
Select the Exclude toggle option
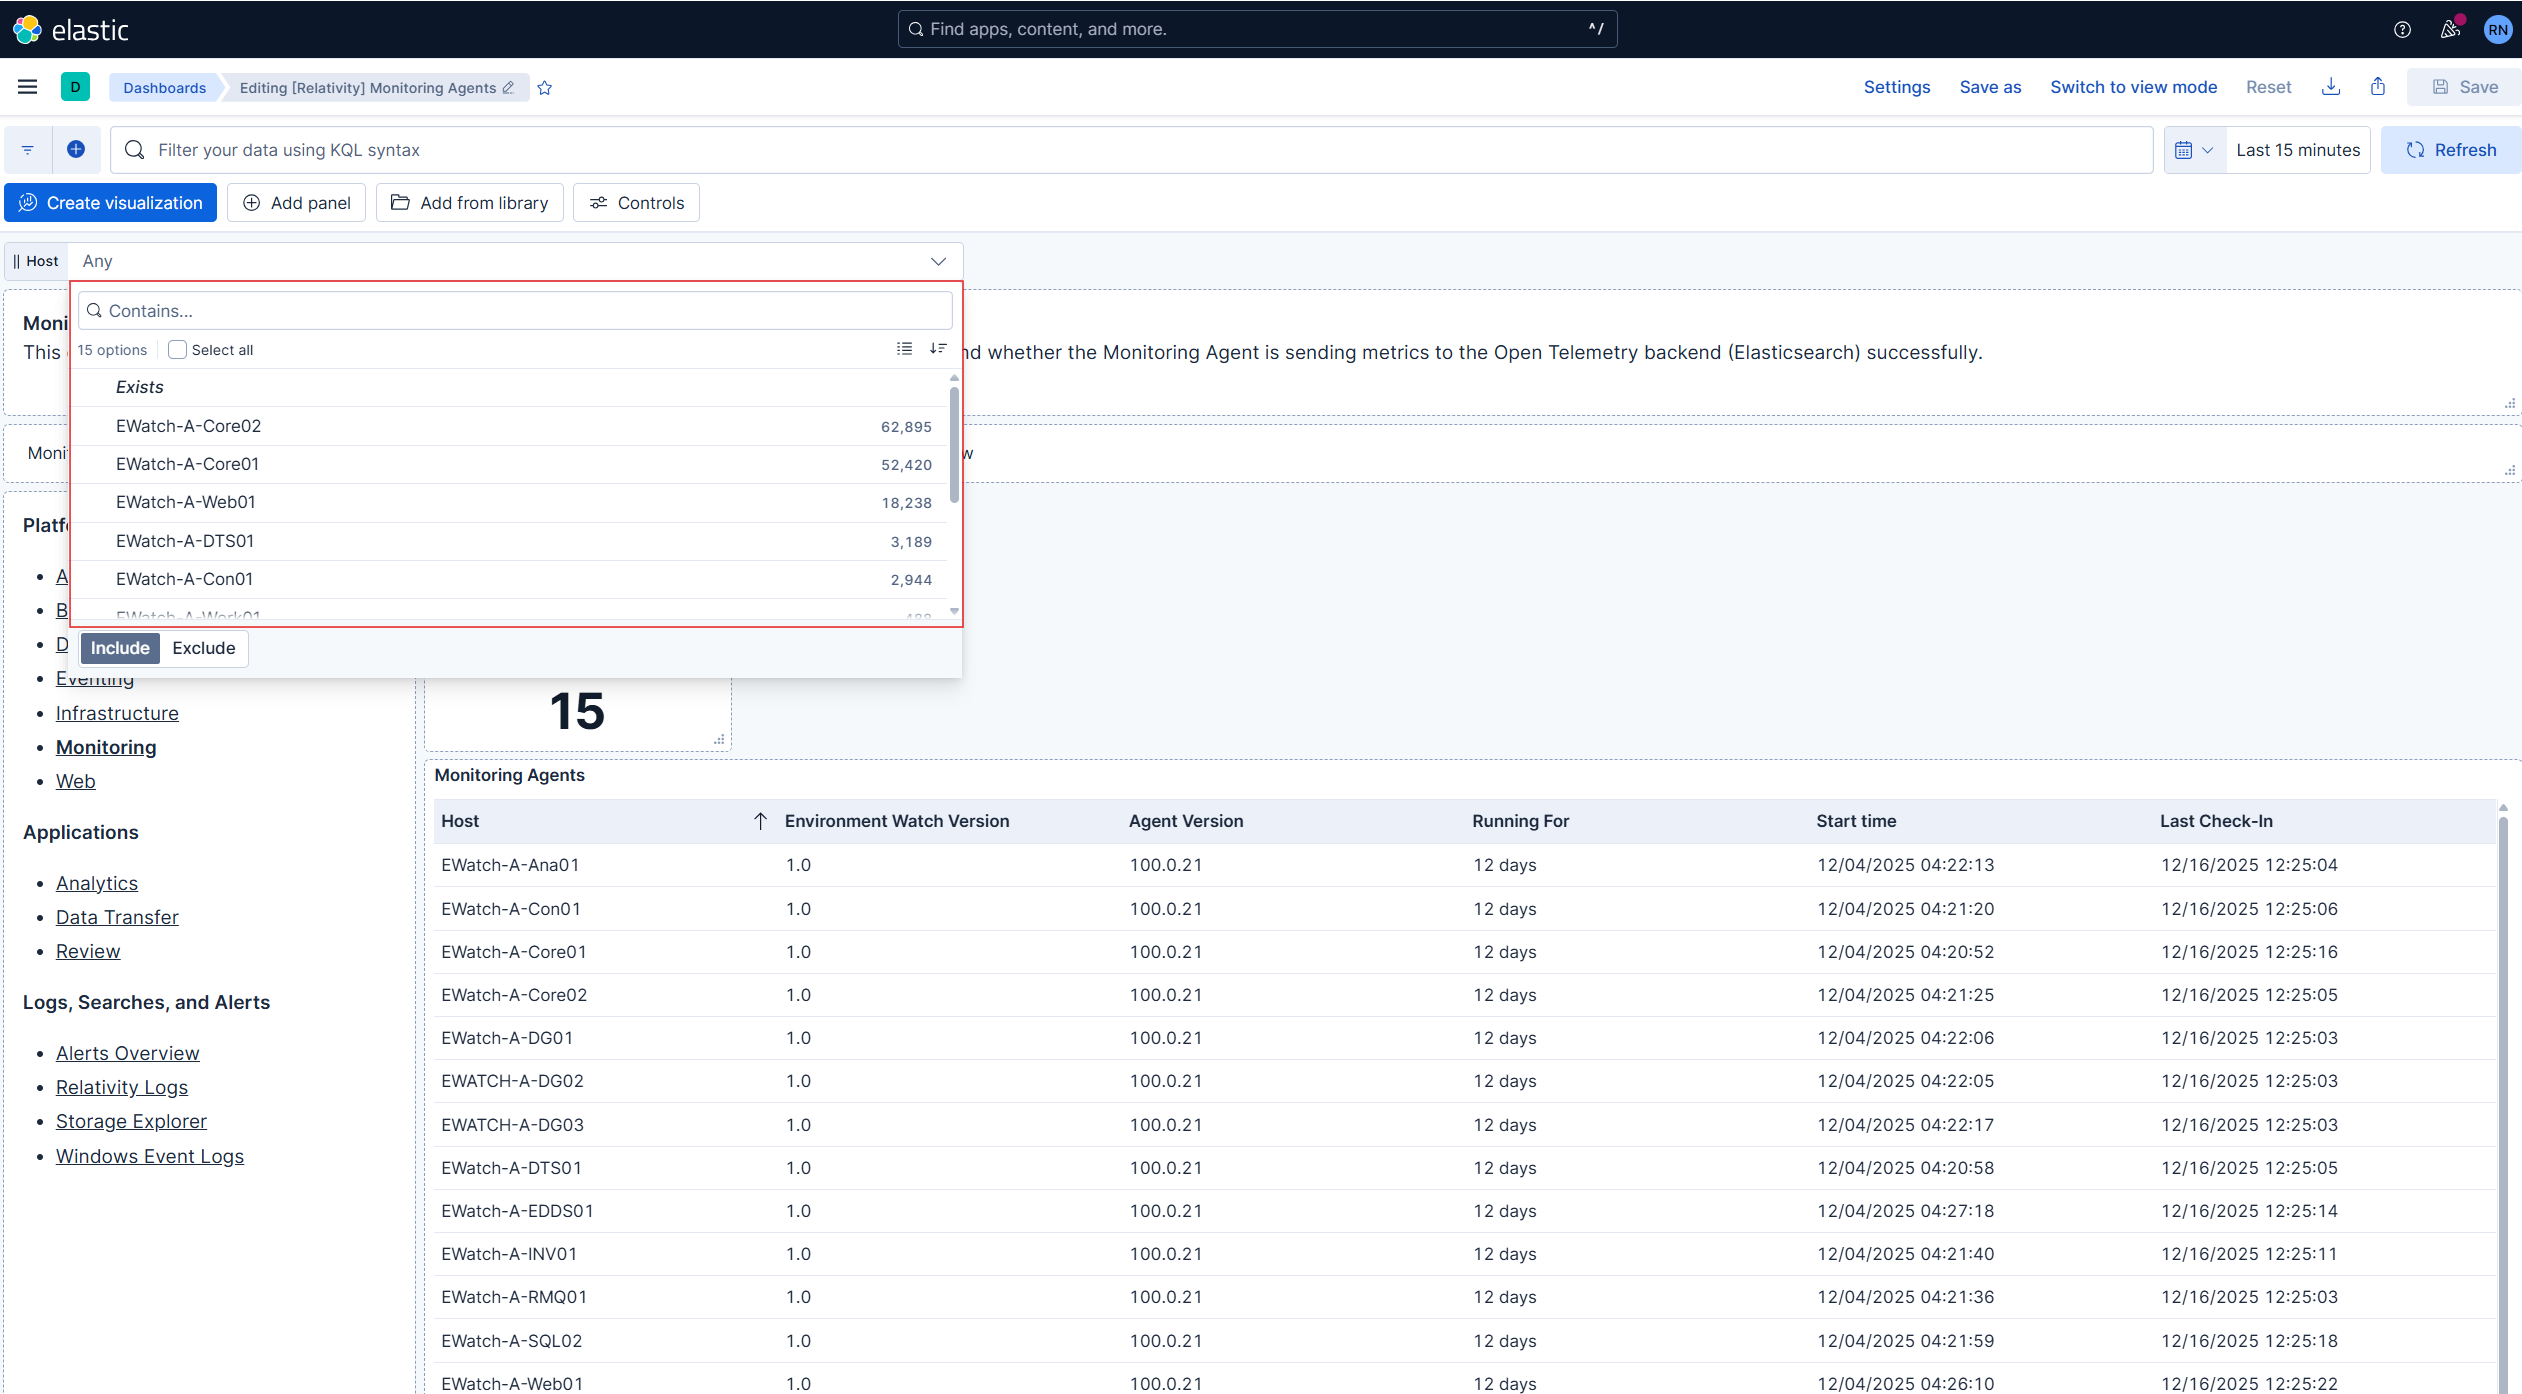204,648
